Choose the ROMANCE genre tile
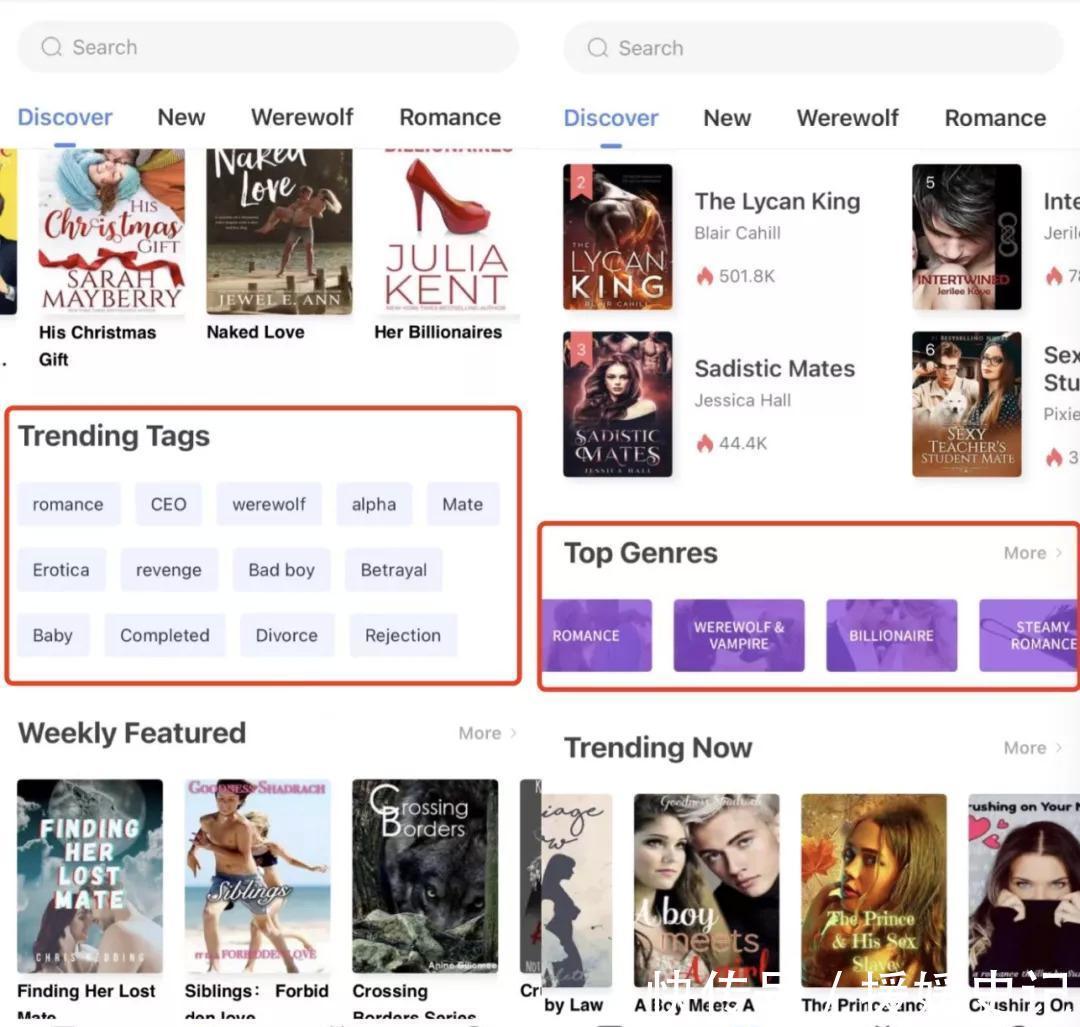Image resolution: width=1080 pixels, height=1027 pixels. (x=596, y=635)
